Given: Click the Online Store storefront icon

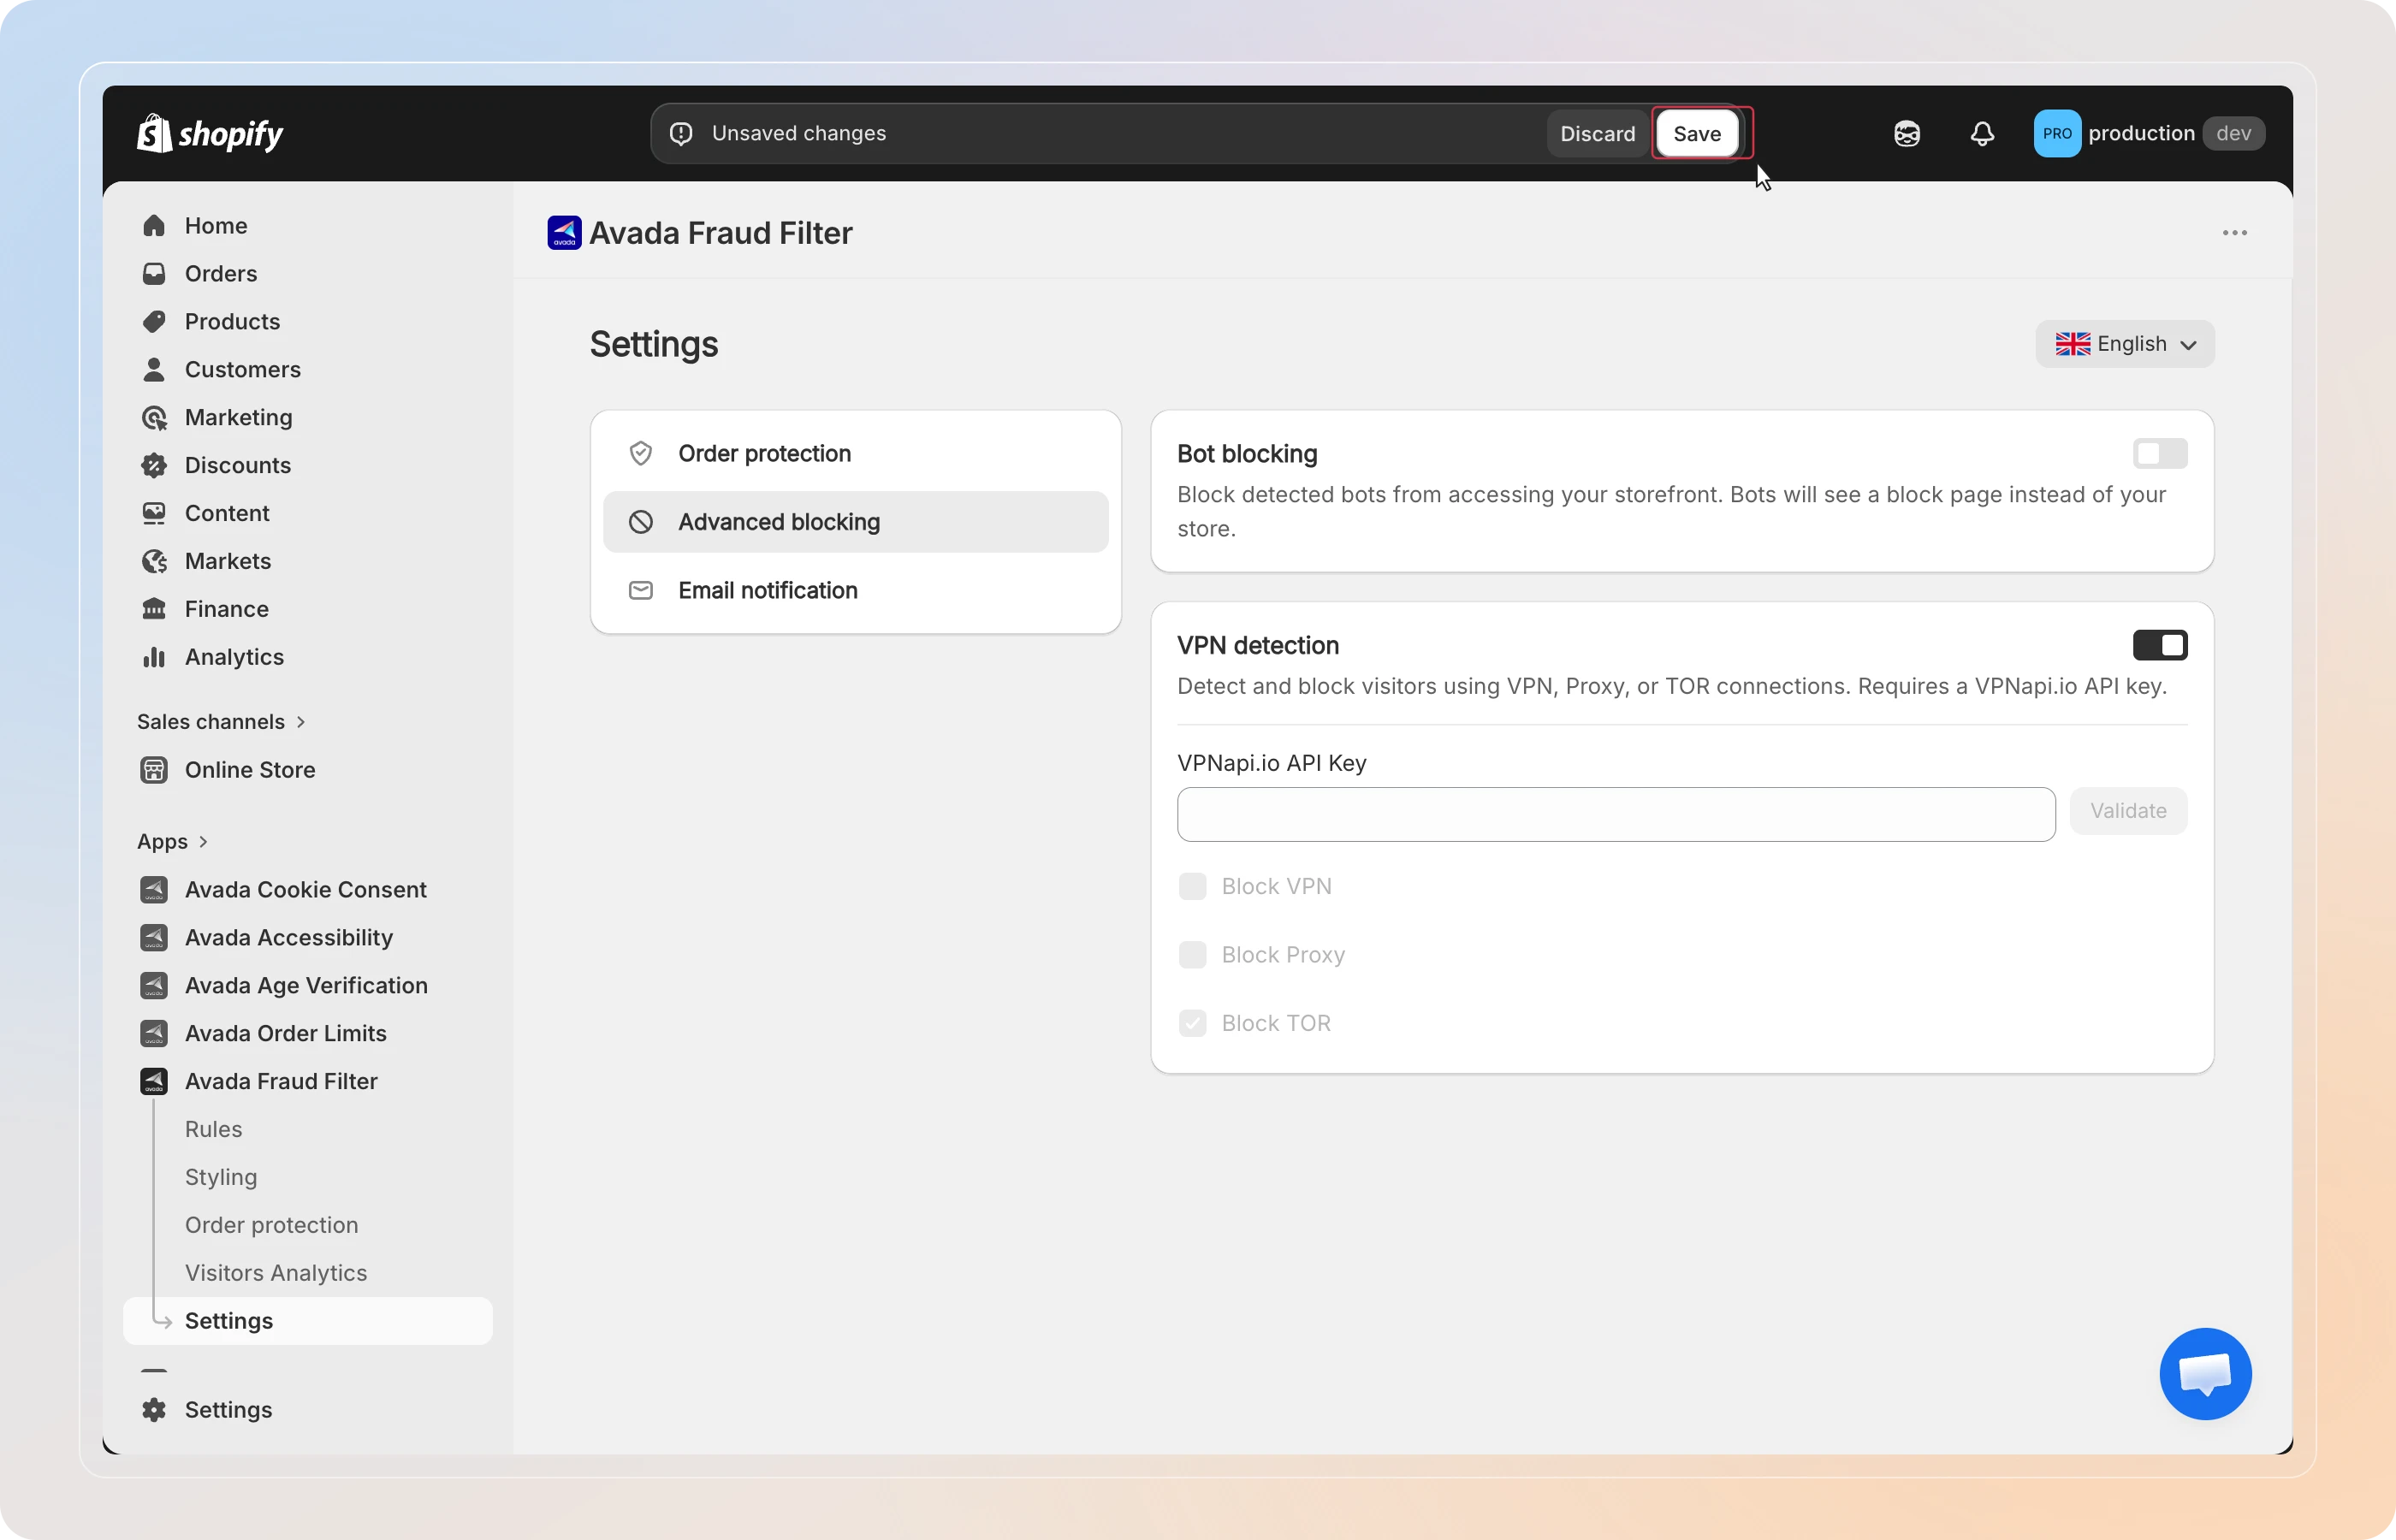Looking at the screenshot, I should (154, 770).
